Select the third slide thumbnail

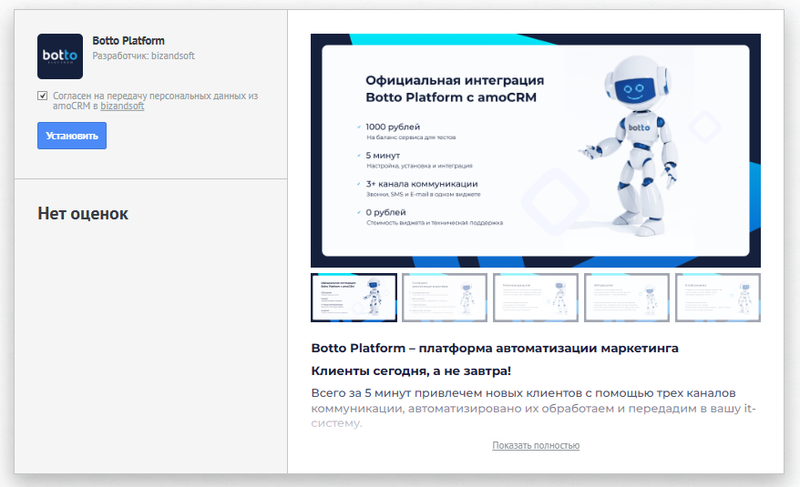[536, 297]
